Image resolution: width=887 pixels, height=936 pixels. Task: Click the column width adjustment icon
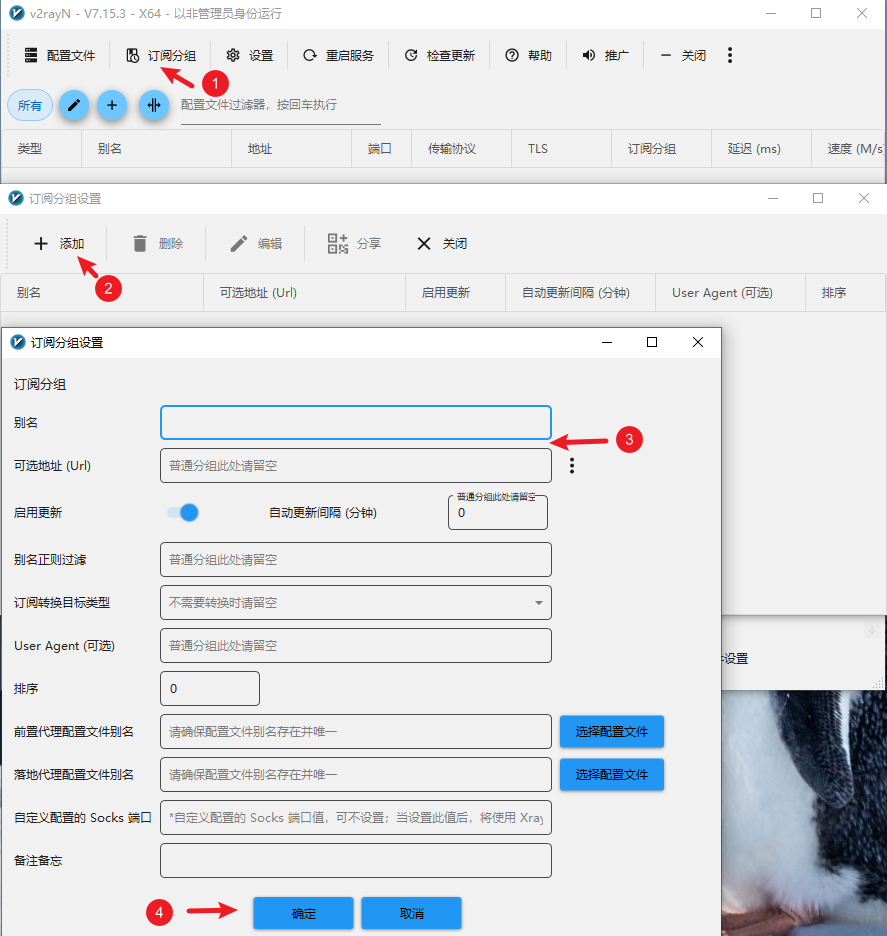pyautogui.click(x=153, y=105)
